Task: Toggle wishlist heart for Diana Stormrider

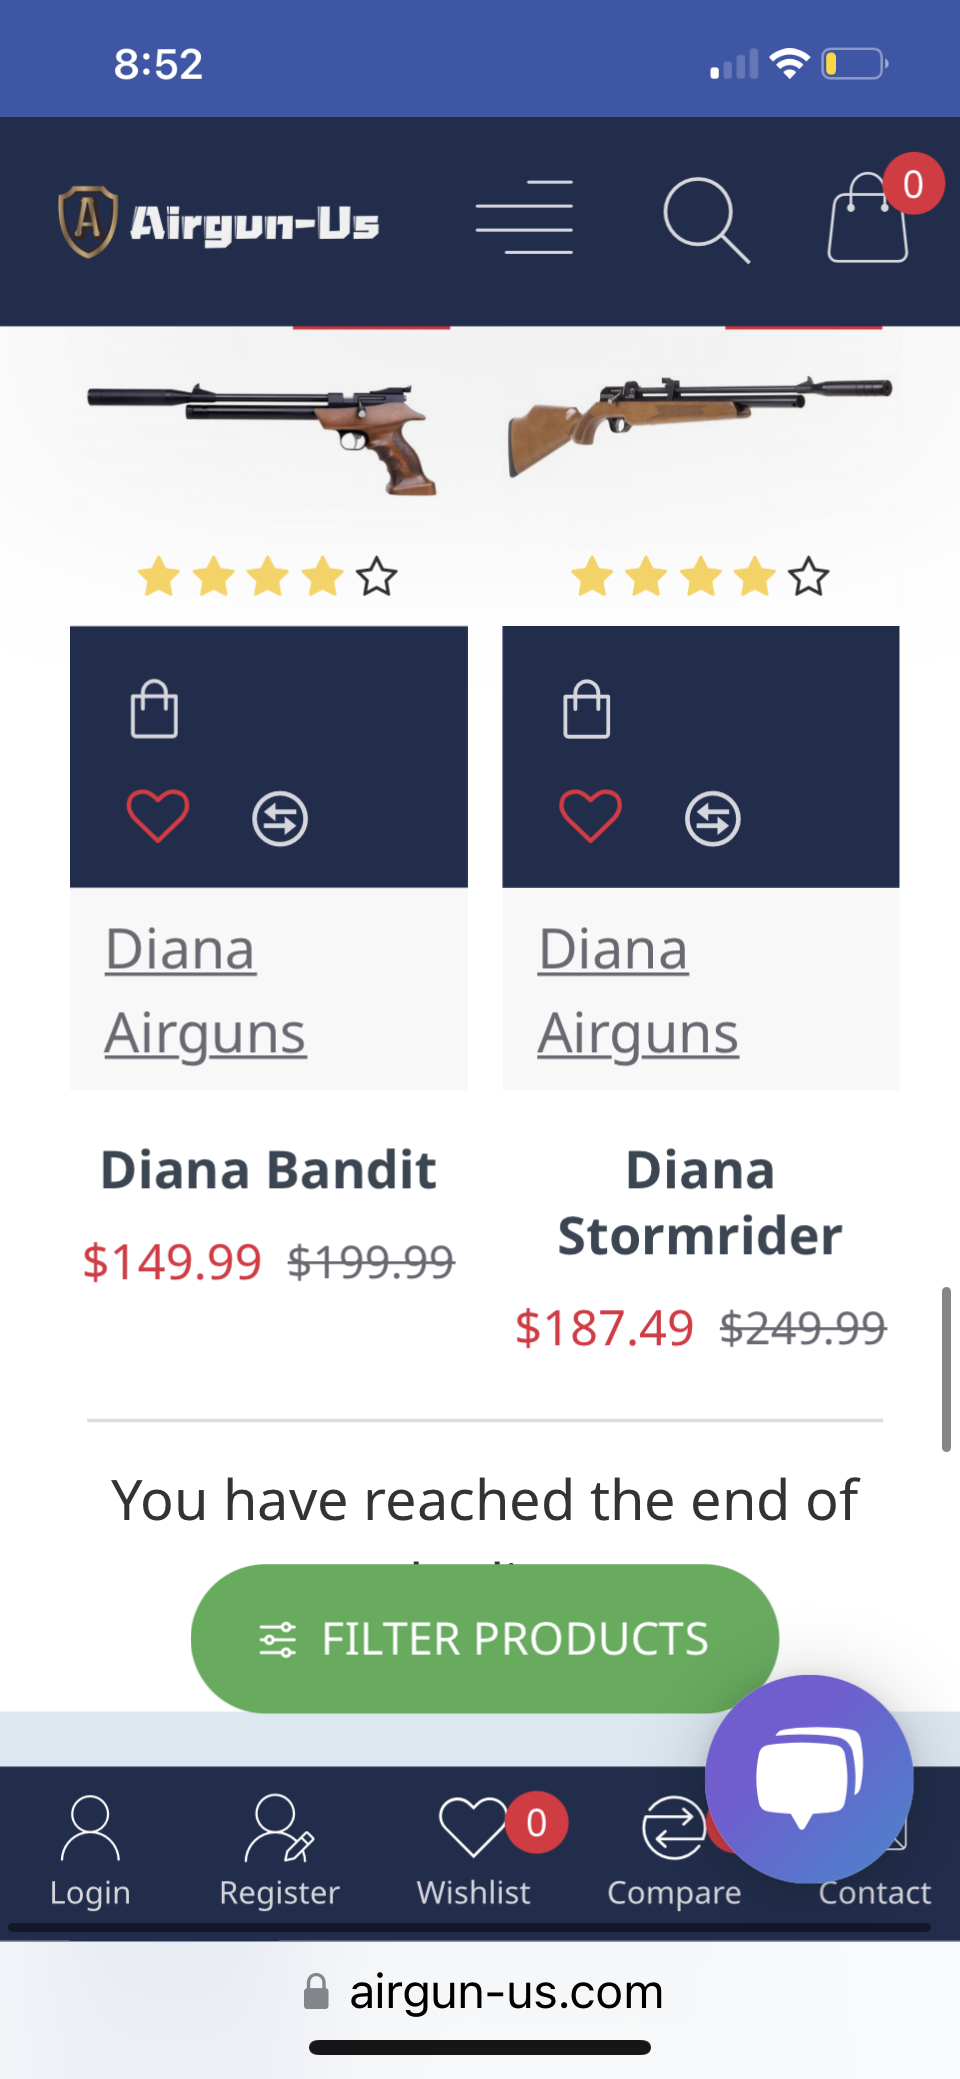Action: pyautogui.click(x=590, y=816)
